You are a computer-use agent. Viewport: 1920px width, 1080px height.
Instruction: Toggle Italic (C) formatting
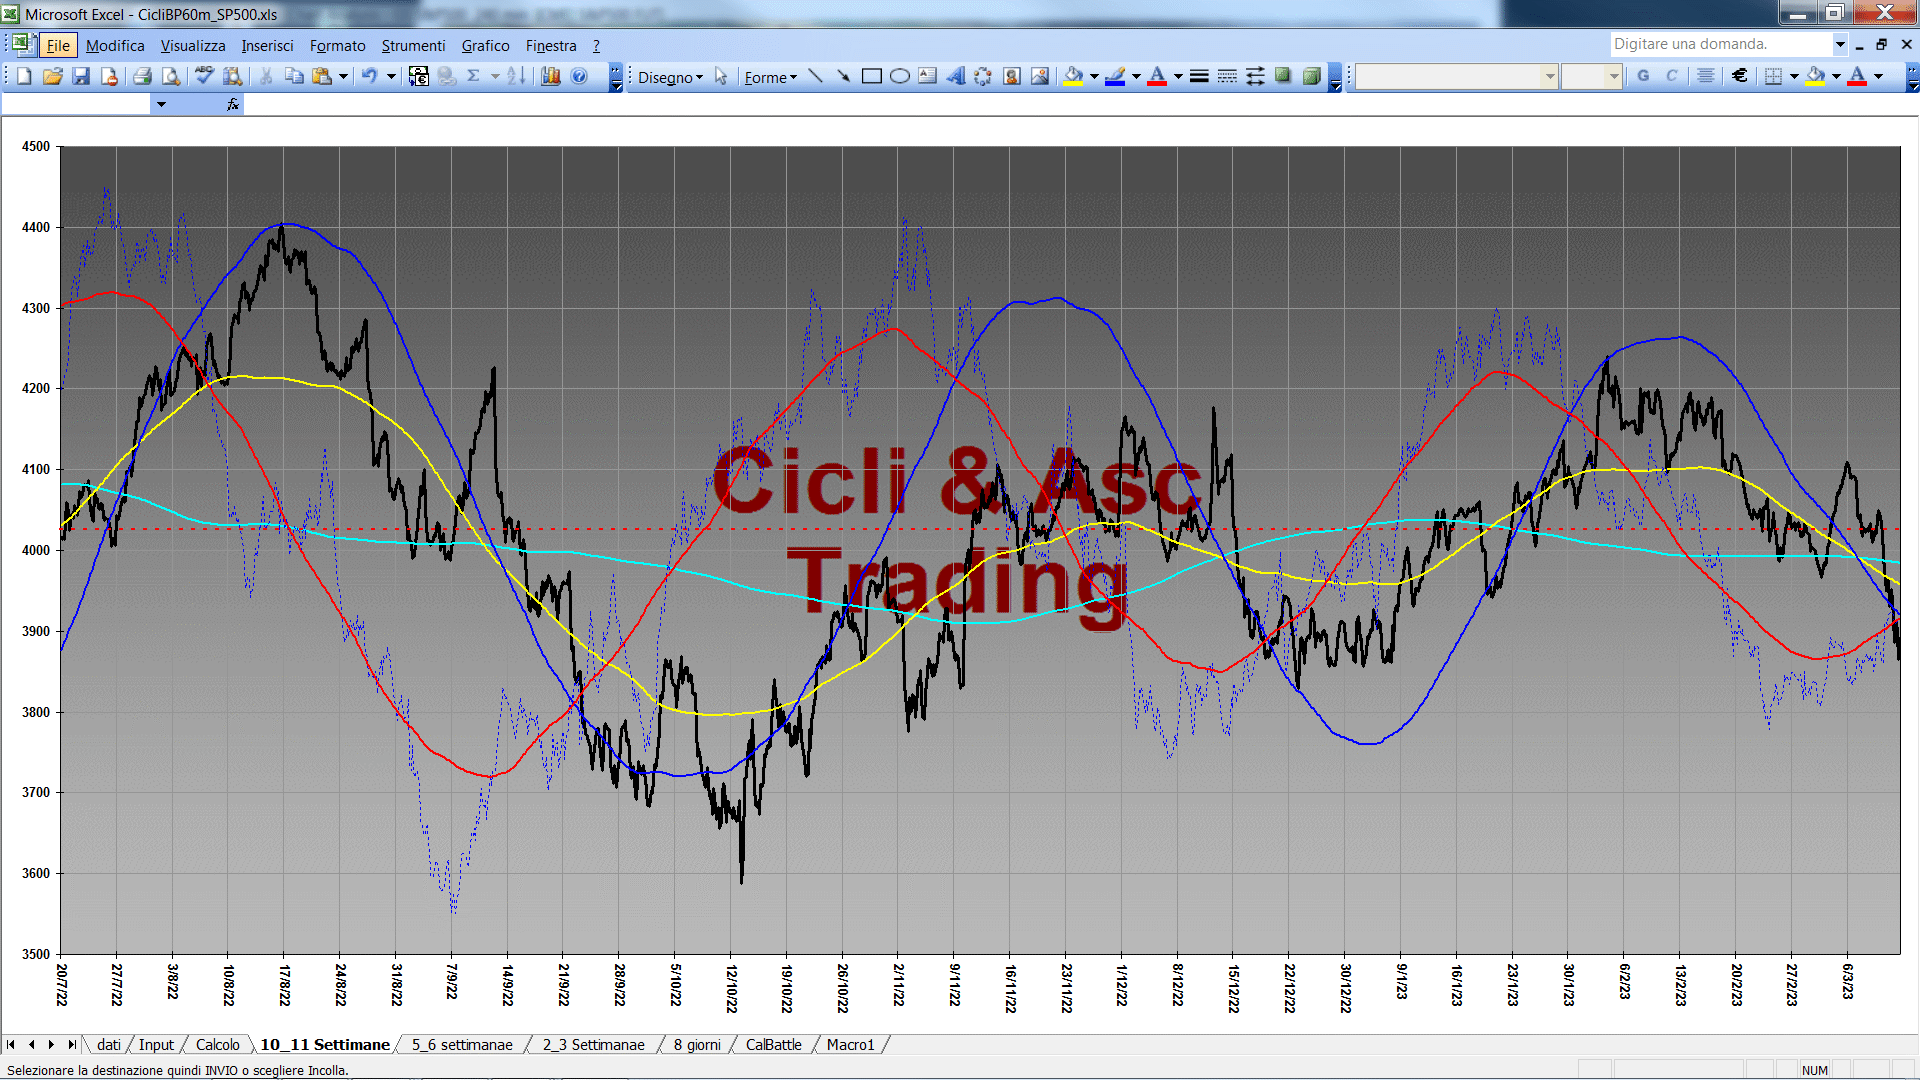(x=1671, y=76)
